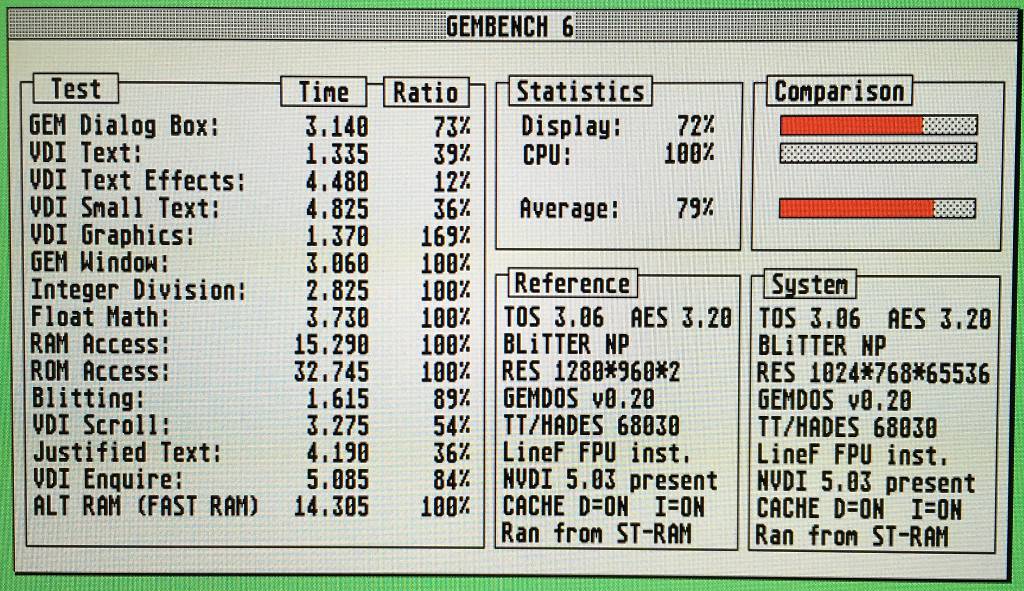
Task: Select the 'VDI Small Text:' test row
Action: (250, 208)
